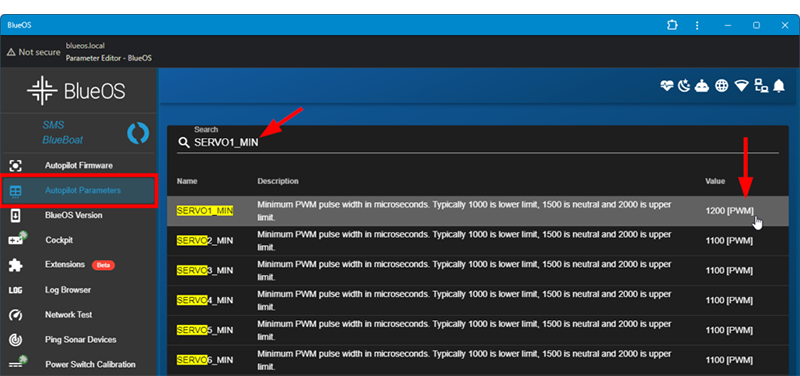Click the BlueOS Version download icon
The image size is (800, 376).
pyautogui.click(x=16, y=215)
